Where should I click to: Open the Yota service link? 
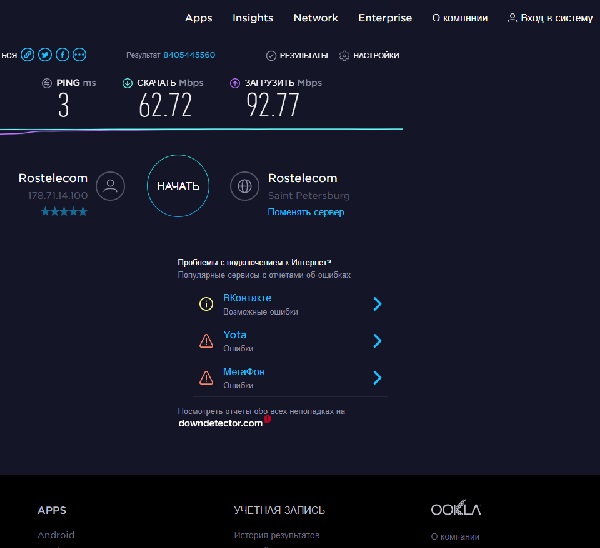[235, 335]
